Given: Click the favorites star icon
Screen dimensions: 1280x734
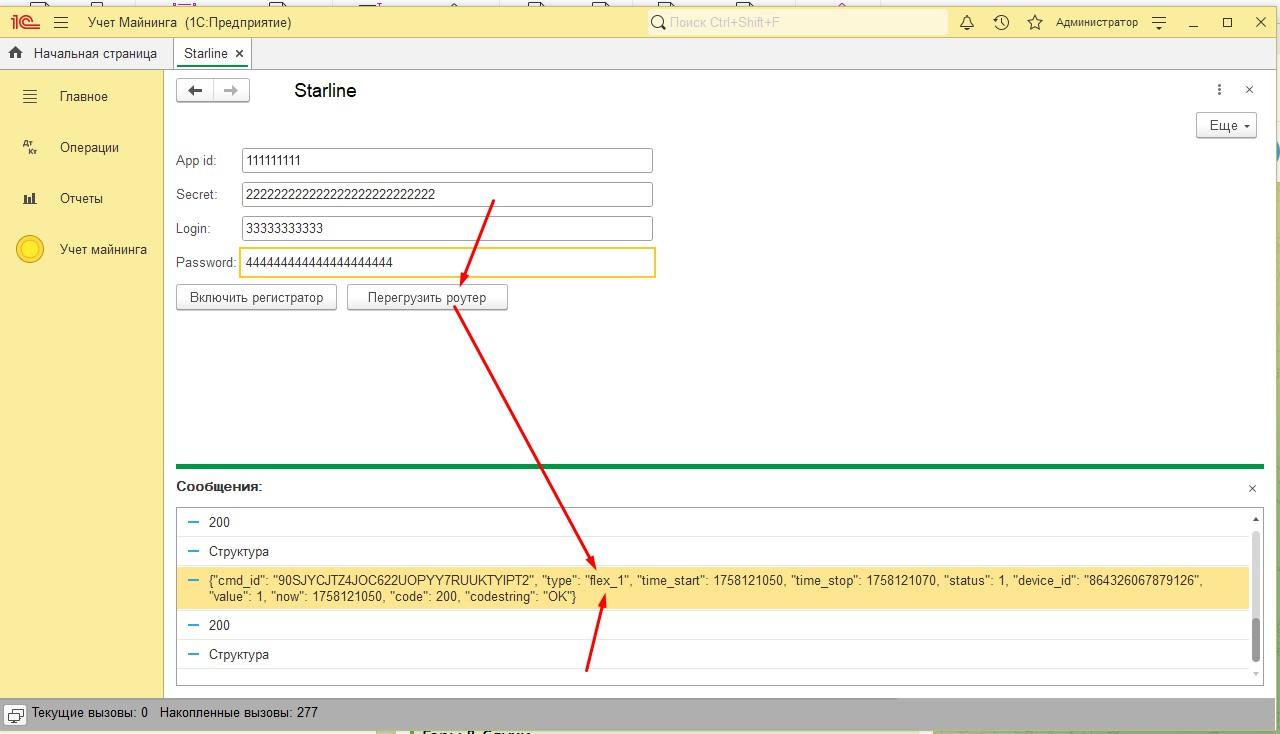Looking at the screenshot, I should 1035,22.
